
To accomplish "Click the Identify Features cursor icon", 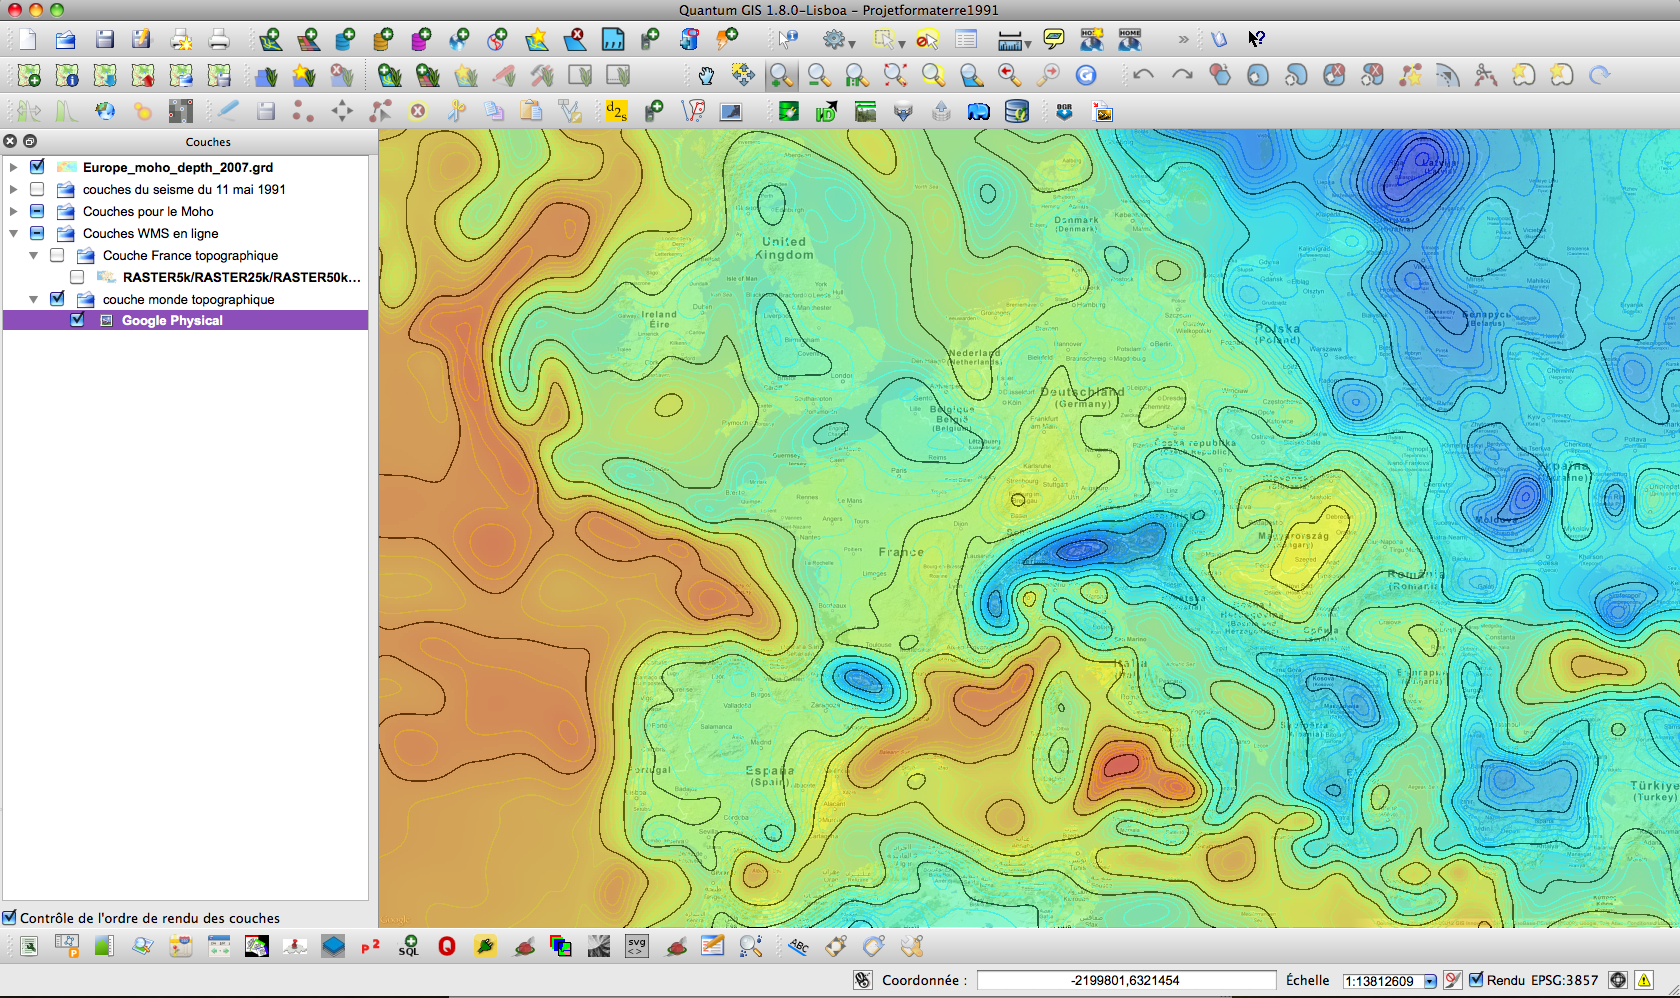I will click(788, 40).
